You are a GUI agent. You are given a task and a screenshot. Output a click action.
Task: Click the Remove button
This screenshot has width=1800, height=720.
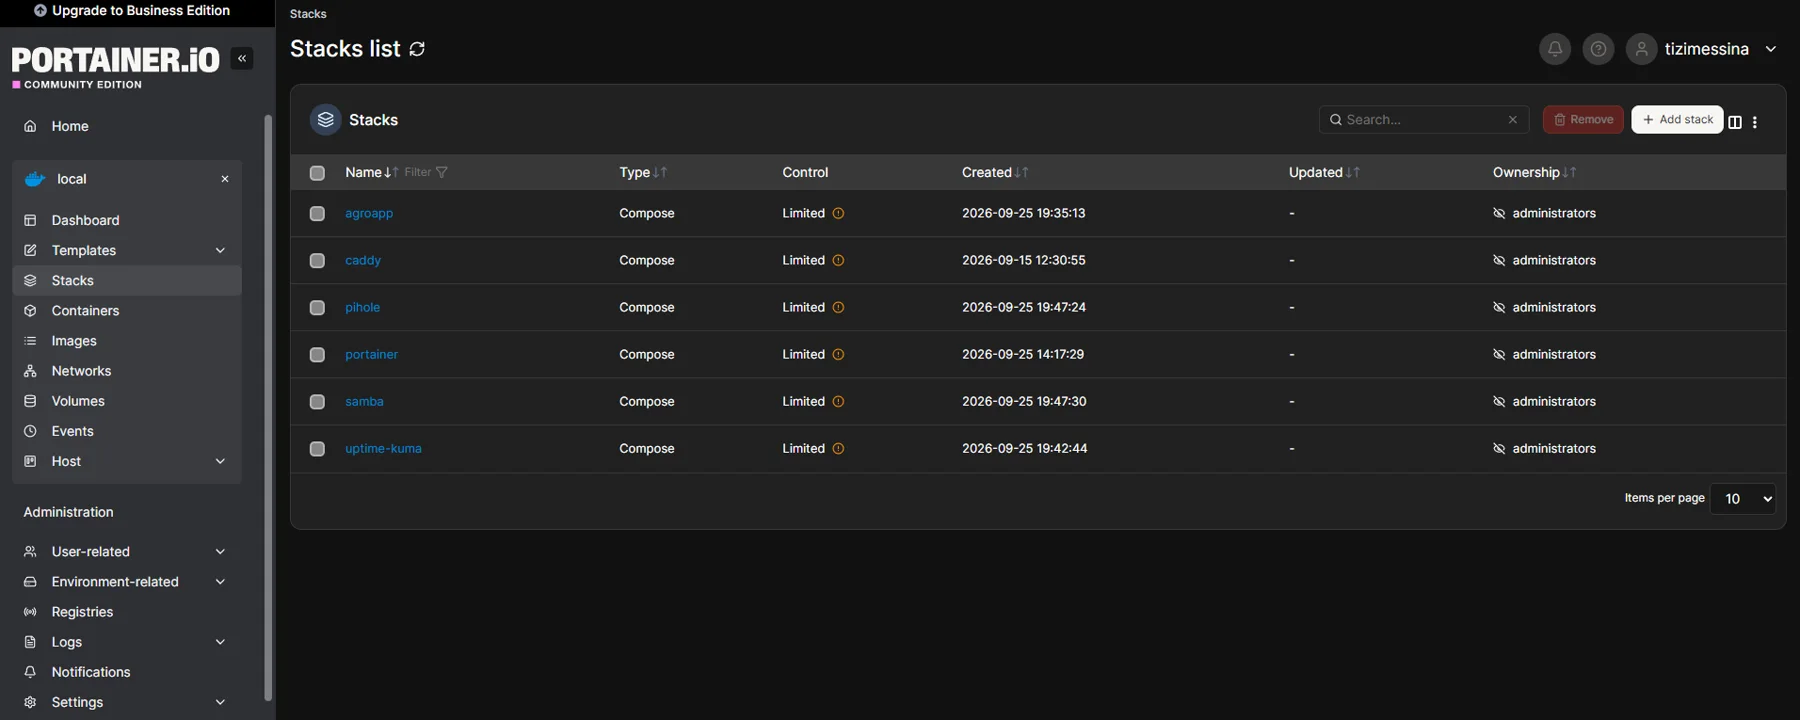[1583, 120]
